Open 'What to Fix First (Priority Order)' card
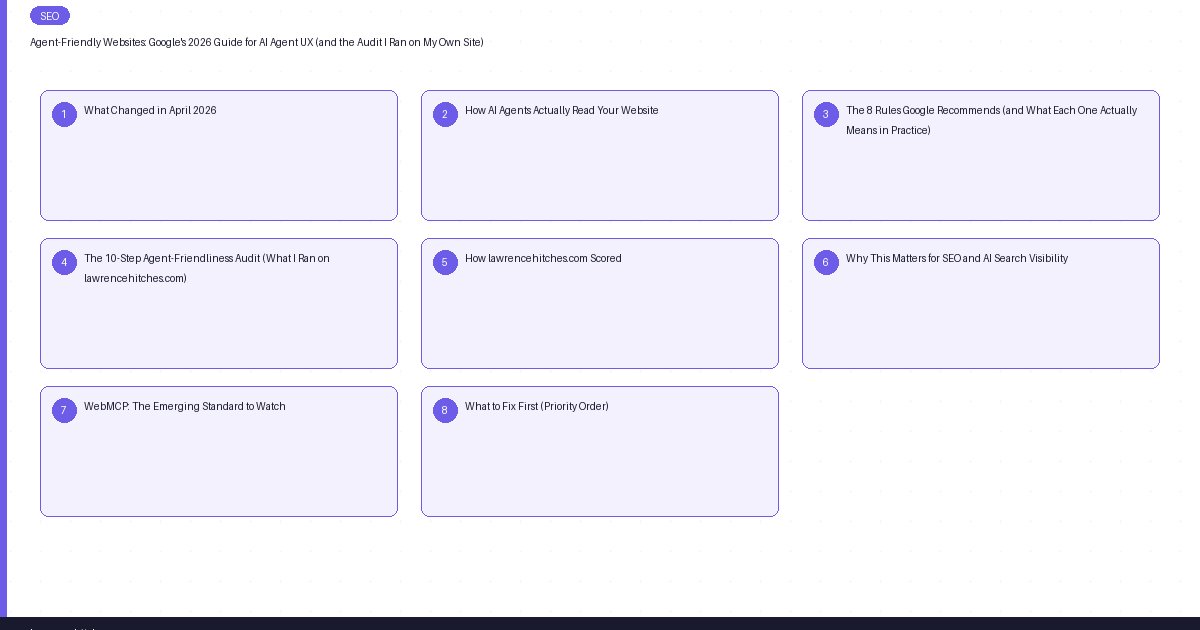1200x630 pixels. pyautogui.click(x=600, y=451)
